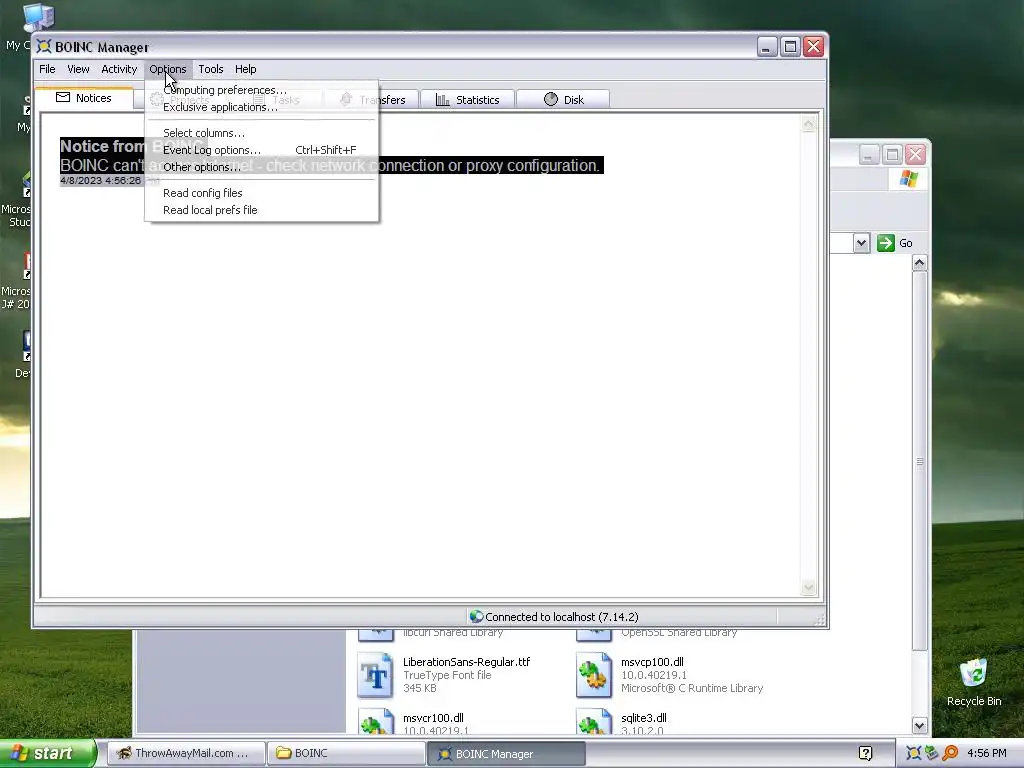This screenshot has height=768, width=1024.
Task: Open the Help menu
Action: coord(246,69)
